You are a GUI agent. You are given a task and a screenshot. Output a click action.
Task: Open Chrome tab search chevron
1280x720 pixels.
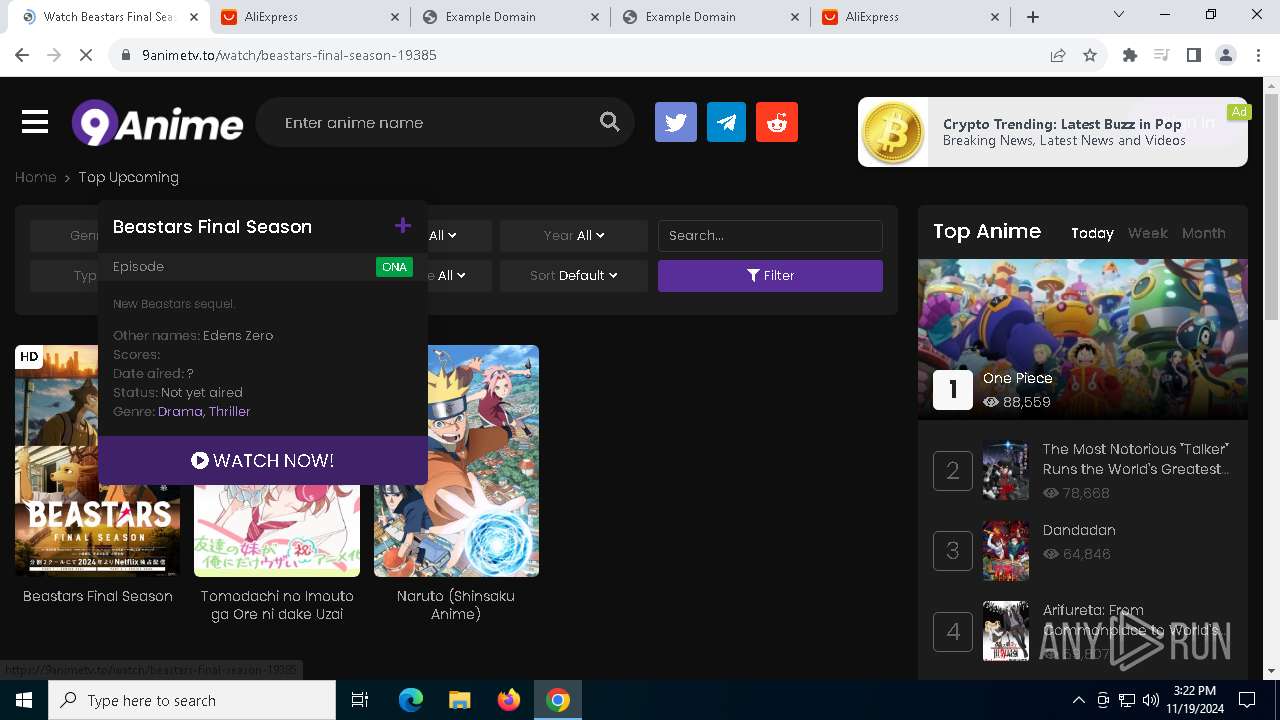pos(1119,15)
